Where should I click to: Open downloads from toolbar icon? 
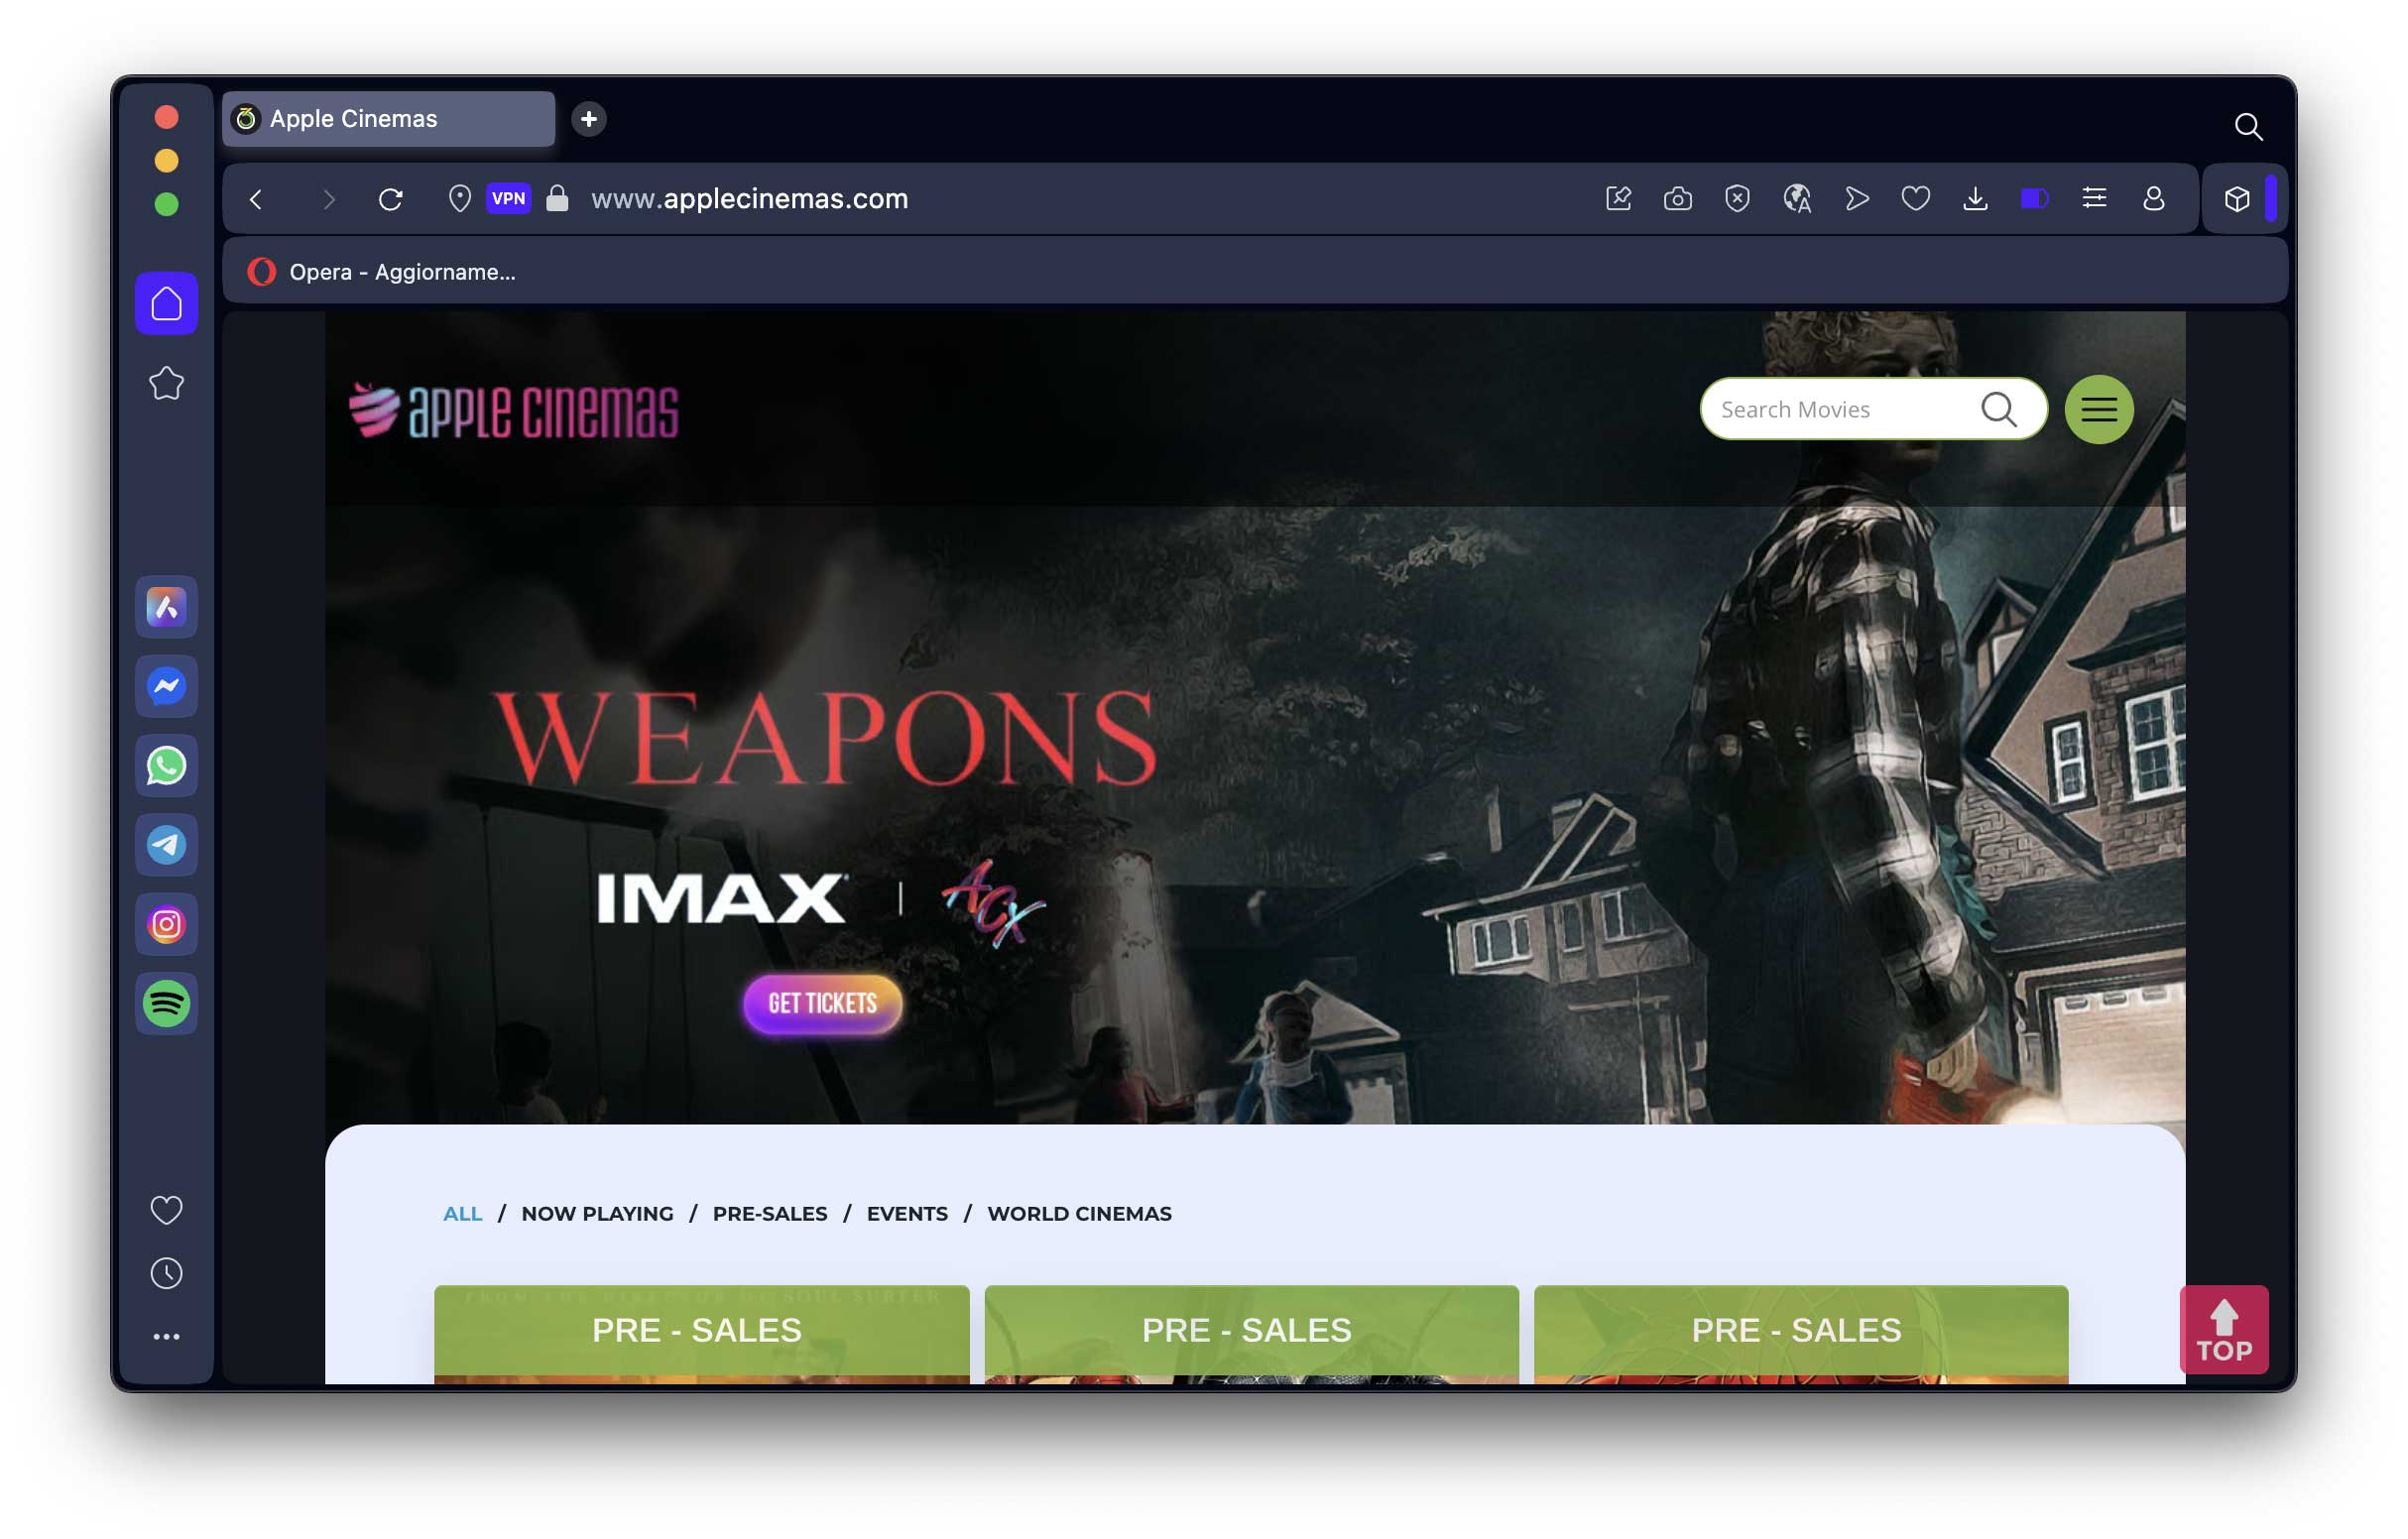[1974, 199]
